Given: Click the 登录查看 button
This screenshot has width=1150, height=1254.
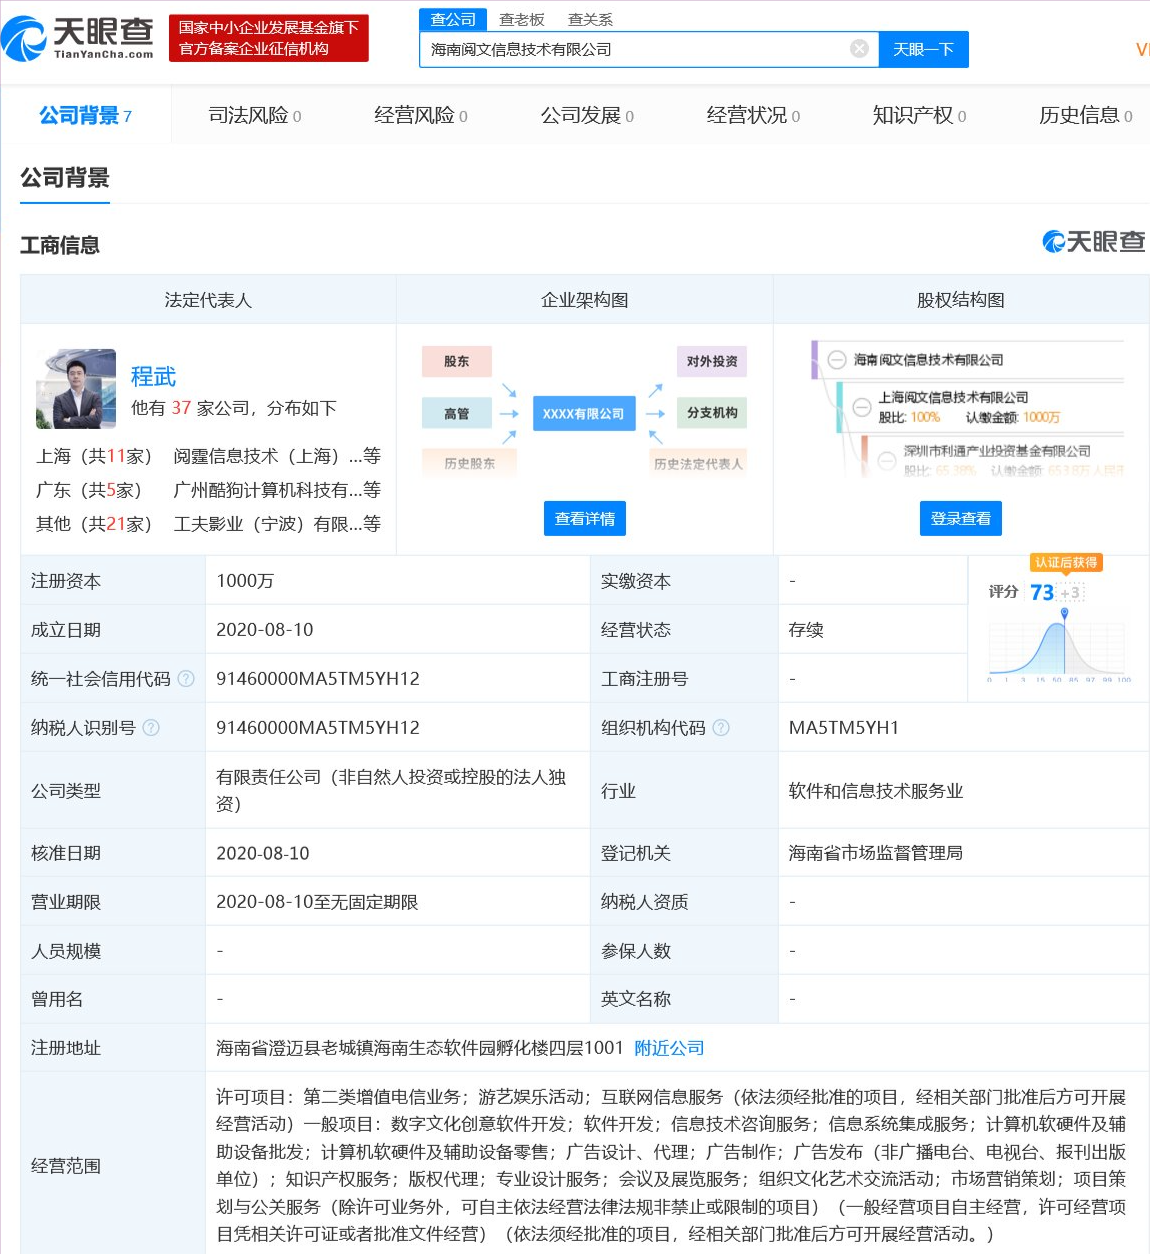Looking at the screenshot, I should pyautogui.click(x=960, y=518).
